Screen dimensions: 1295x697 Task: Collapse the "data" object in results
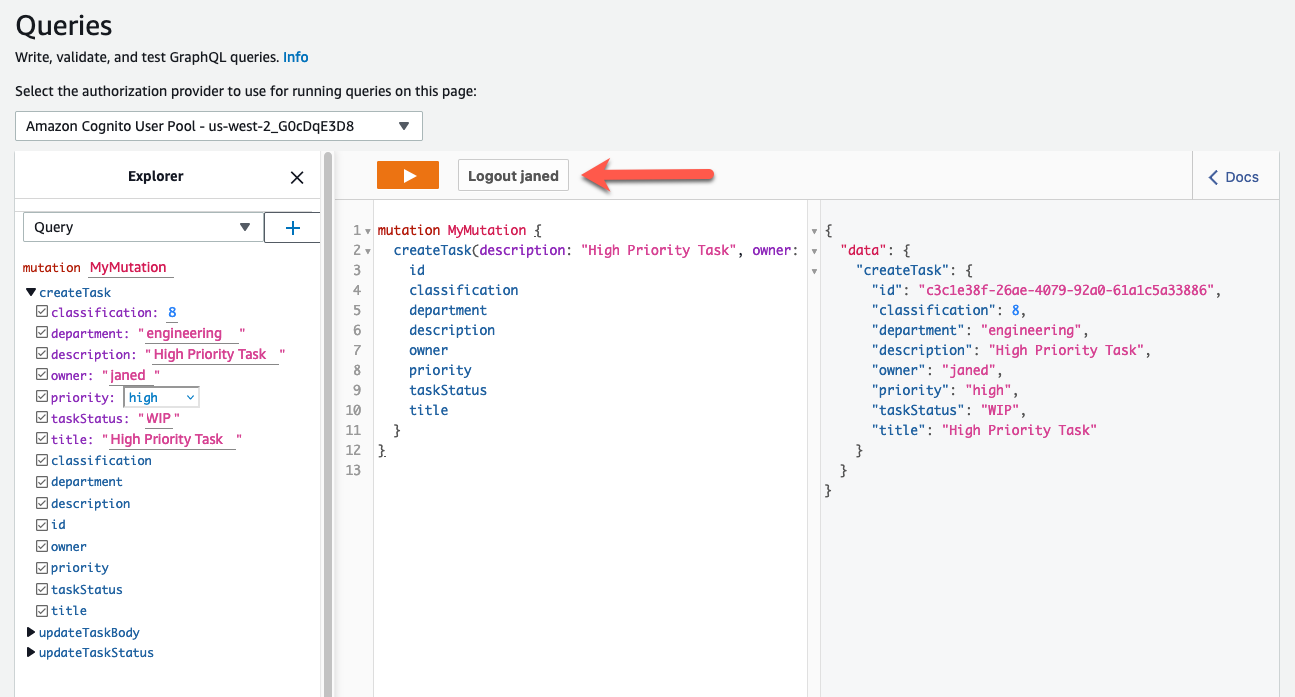814,251
